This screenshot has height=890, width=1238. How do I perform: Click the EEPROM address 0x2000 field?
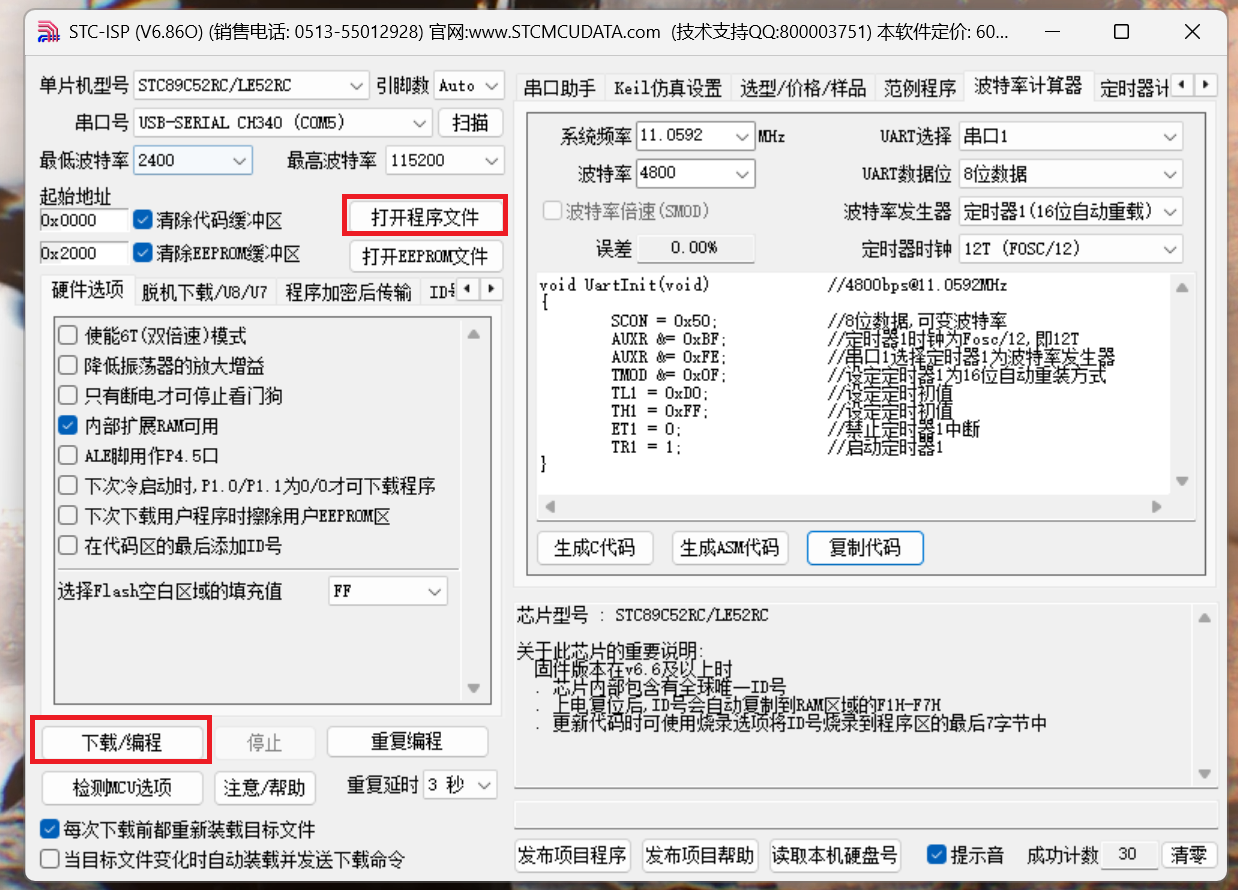pos(84,253)
